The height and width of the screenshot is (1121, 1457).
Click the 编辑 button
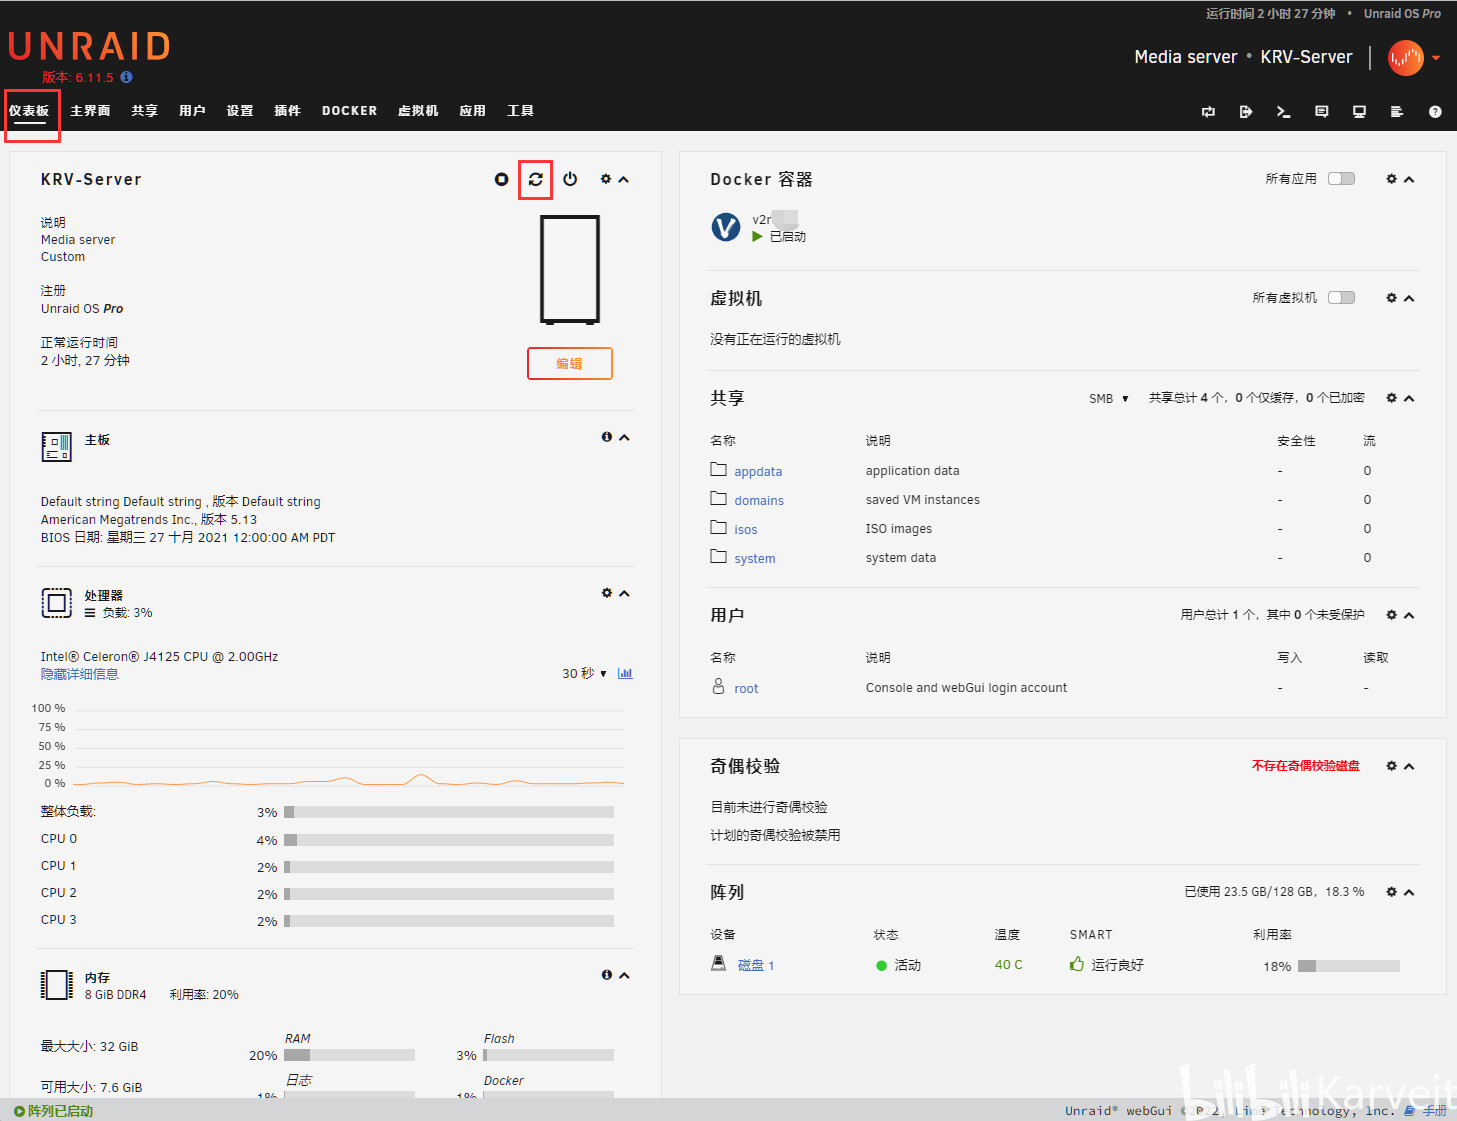(570, 363)
